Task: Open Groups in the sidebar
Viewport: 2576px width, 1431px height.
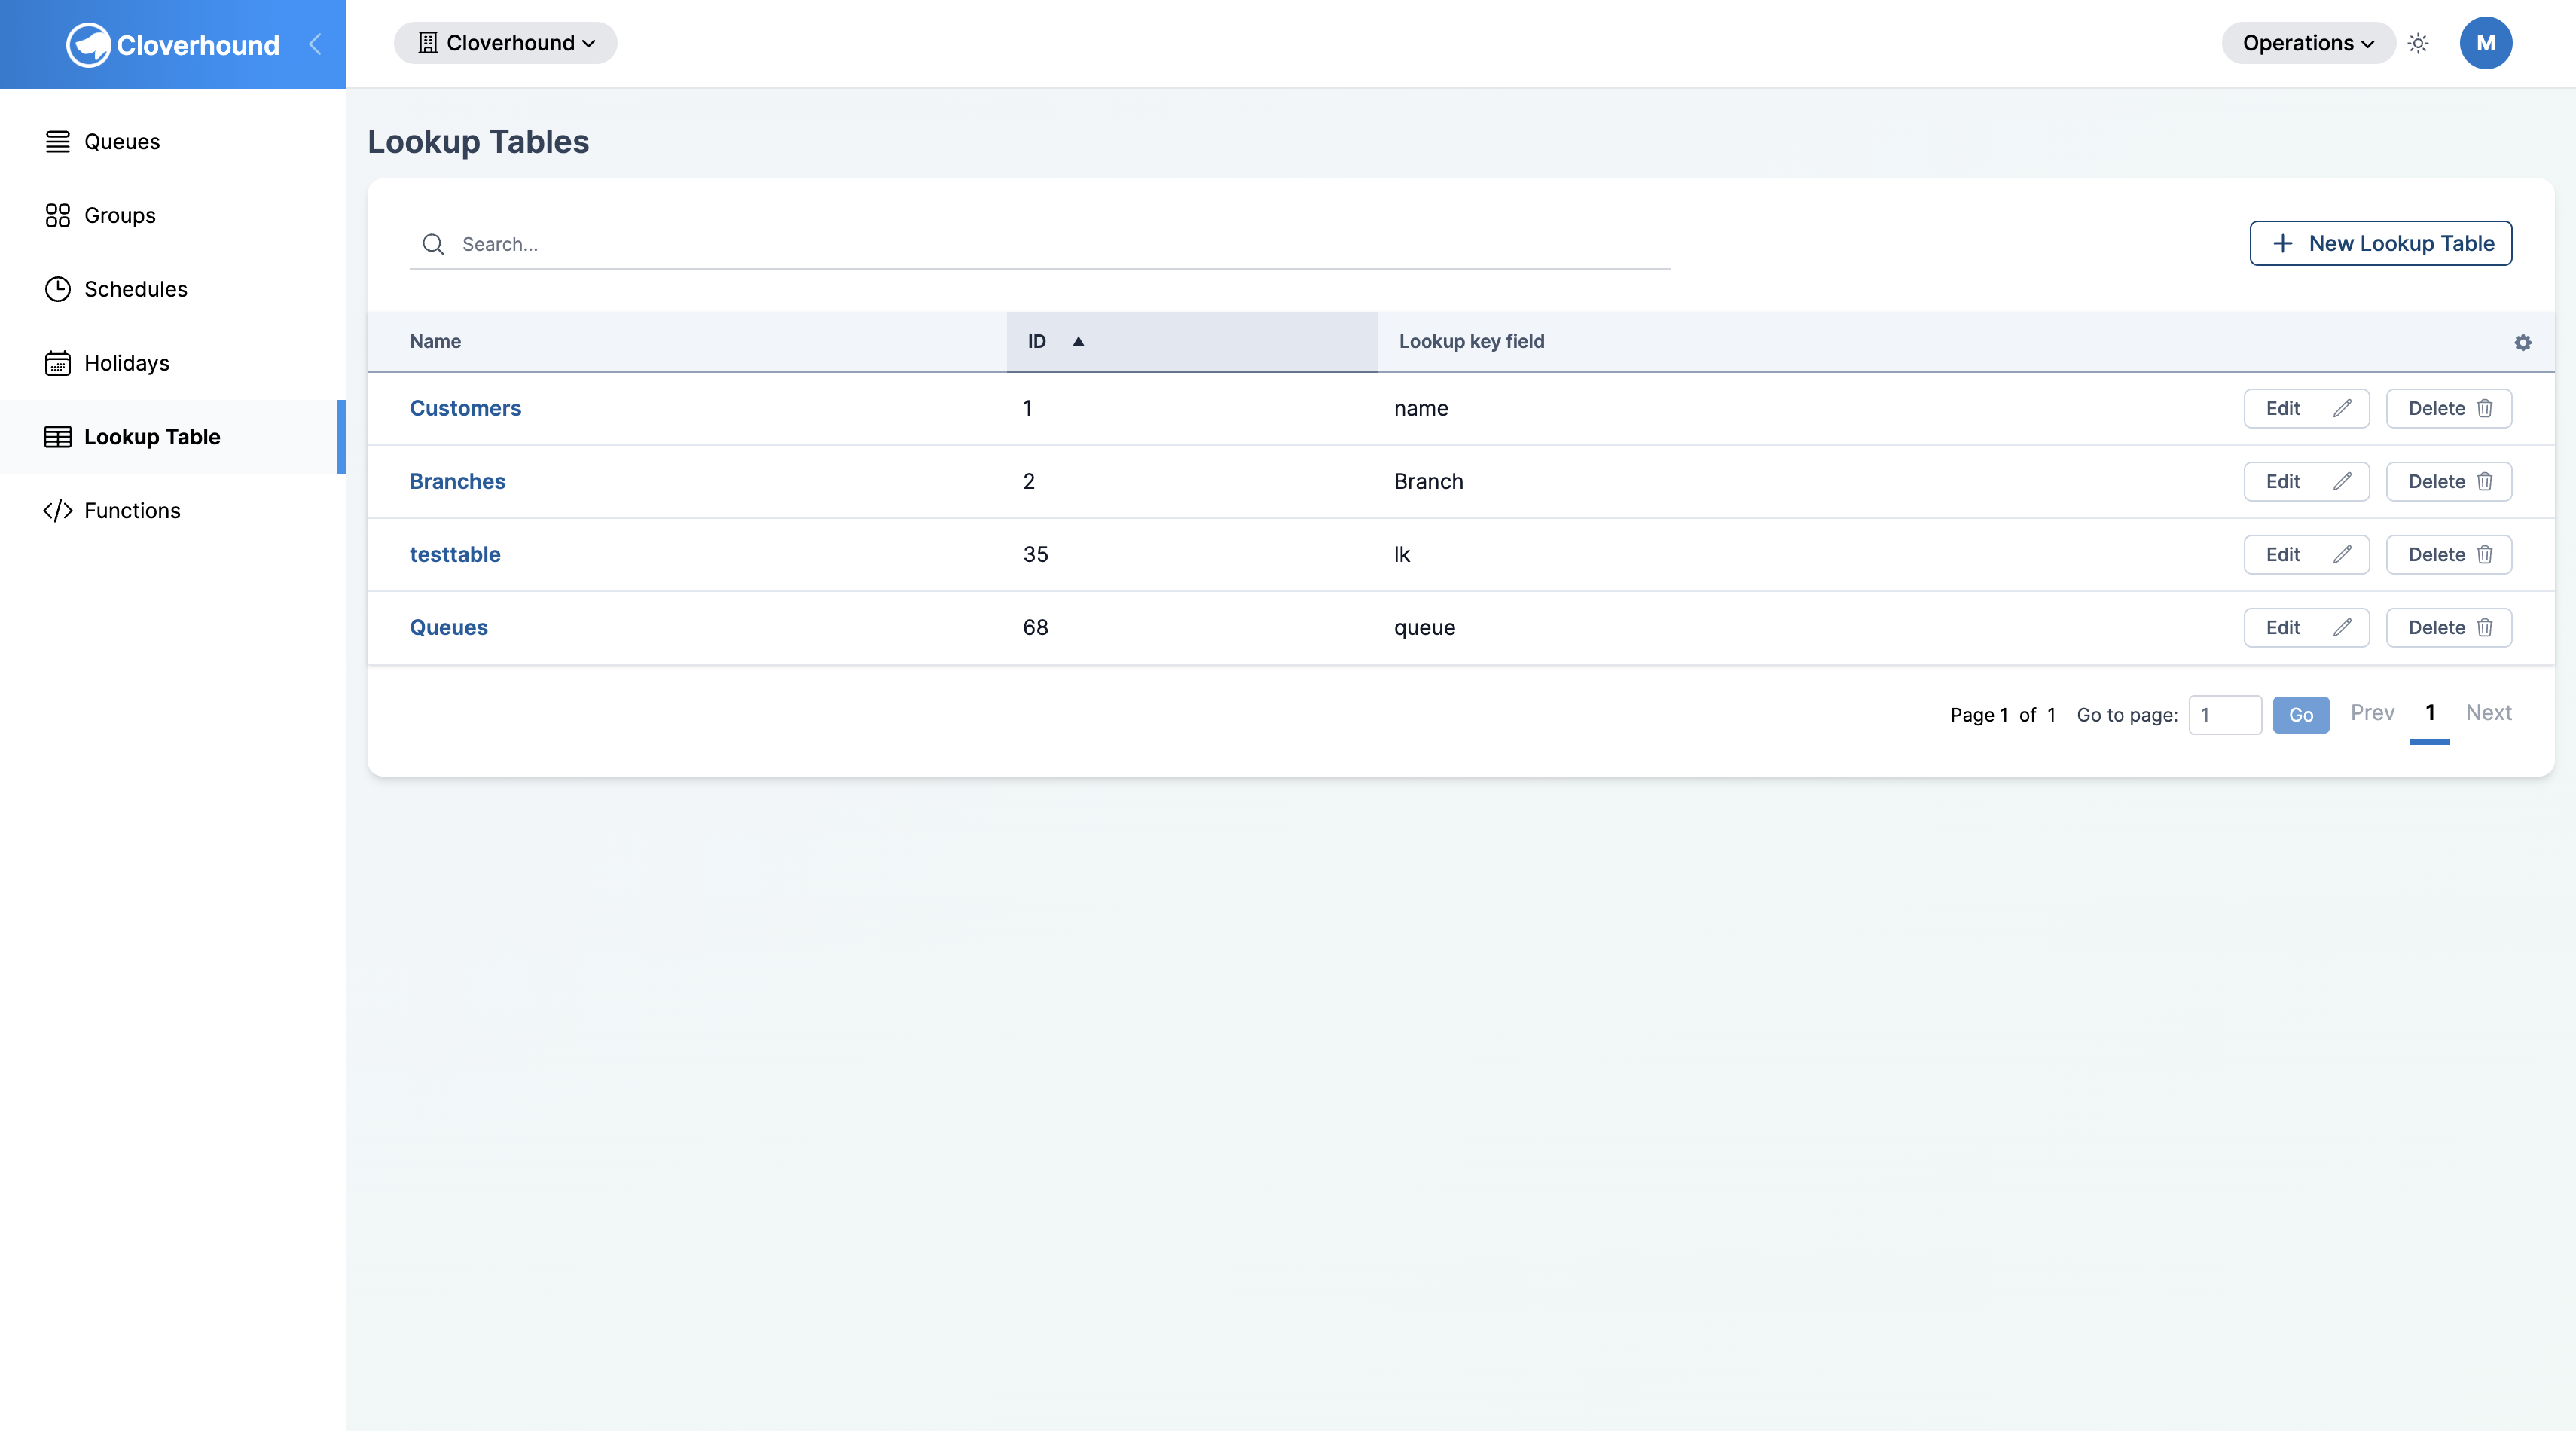Action: 173,215
